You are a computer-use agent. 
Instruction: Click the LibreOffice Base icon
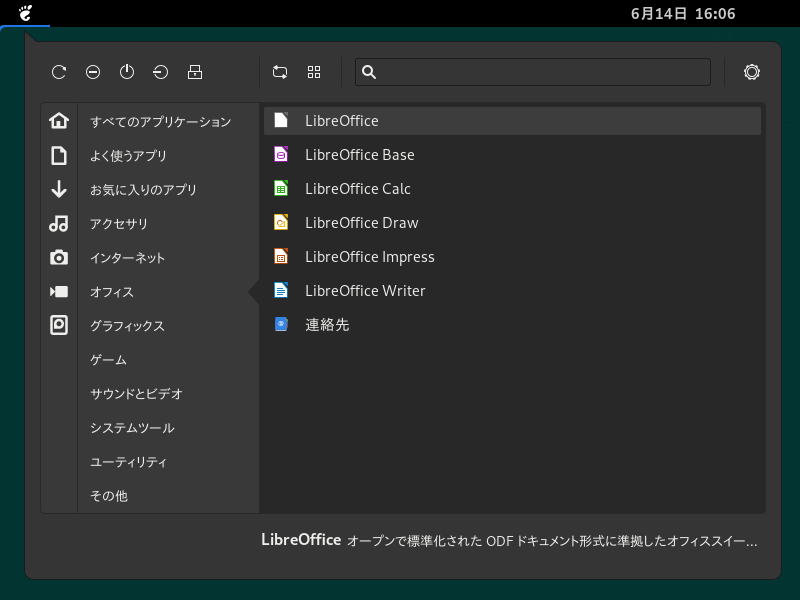pos(281,155)
